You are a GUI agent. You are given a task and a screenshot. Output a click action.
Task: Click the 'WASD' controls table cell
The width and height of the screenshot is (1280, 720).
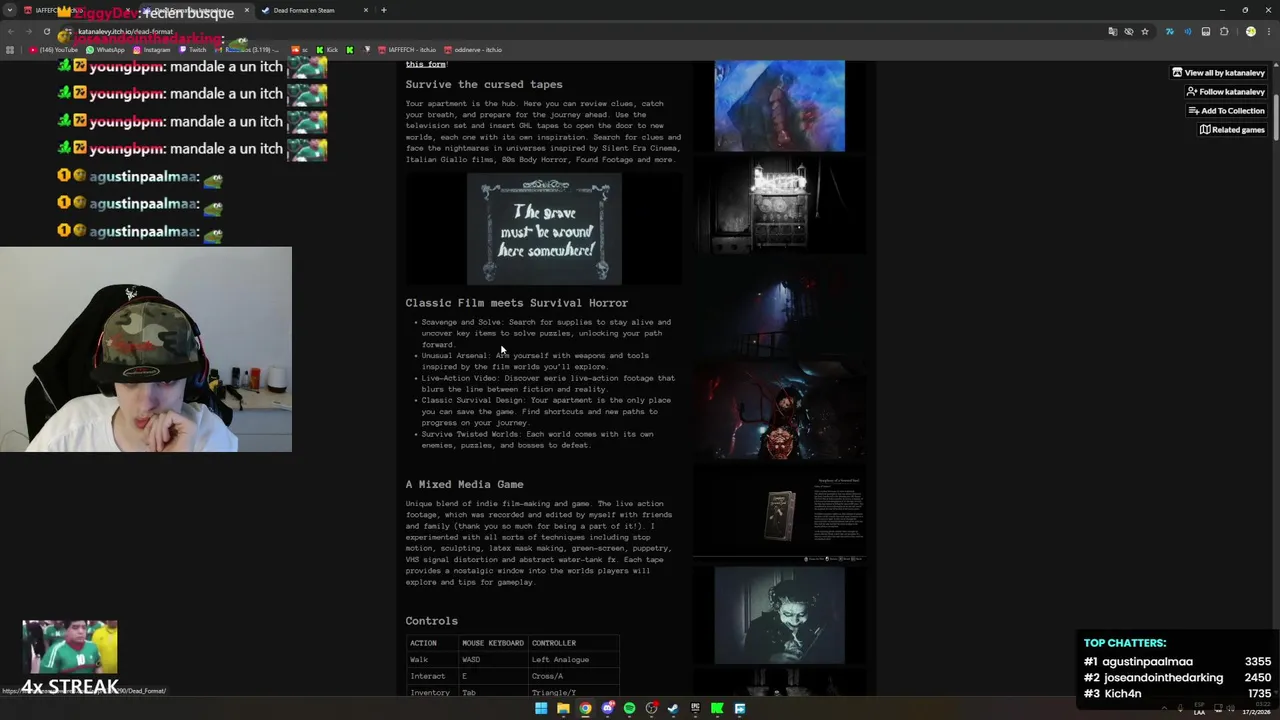[x=493, y=660]
